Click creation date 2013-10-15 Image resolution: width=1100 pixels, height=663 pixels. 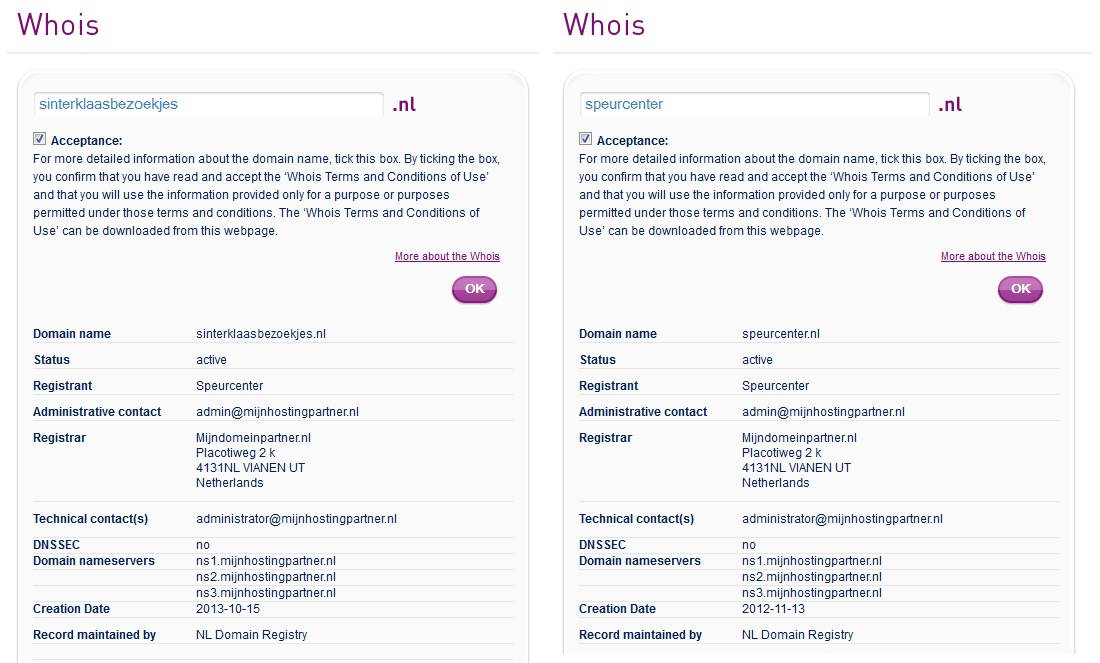coord(228,609)
